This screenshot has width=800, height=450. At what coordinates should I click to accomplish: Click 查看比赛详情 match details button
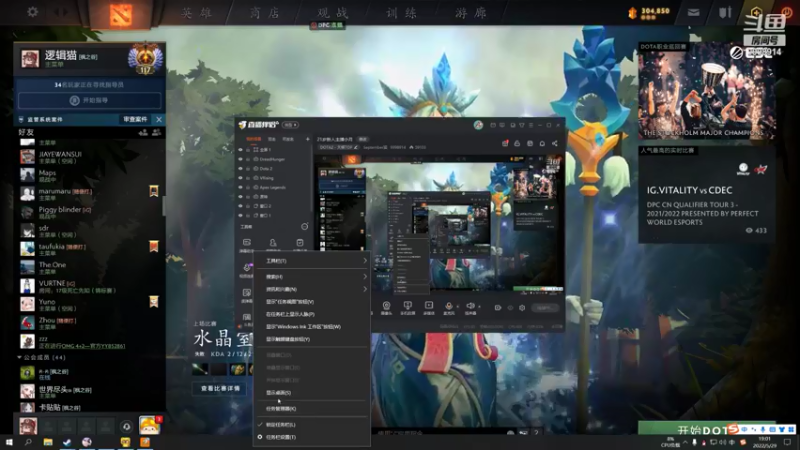[x=220, y=389]
